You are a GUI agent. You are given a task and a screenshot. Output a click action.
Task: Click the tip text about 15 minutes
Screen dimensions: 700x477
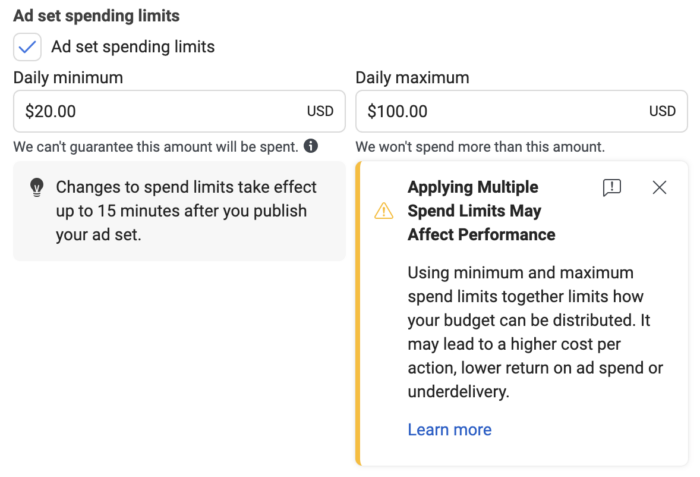pos(186,211)
